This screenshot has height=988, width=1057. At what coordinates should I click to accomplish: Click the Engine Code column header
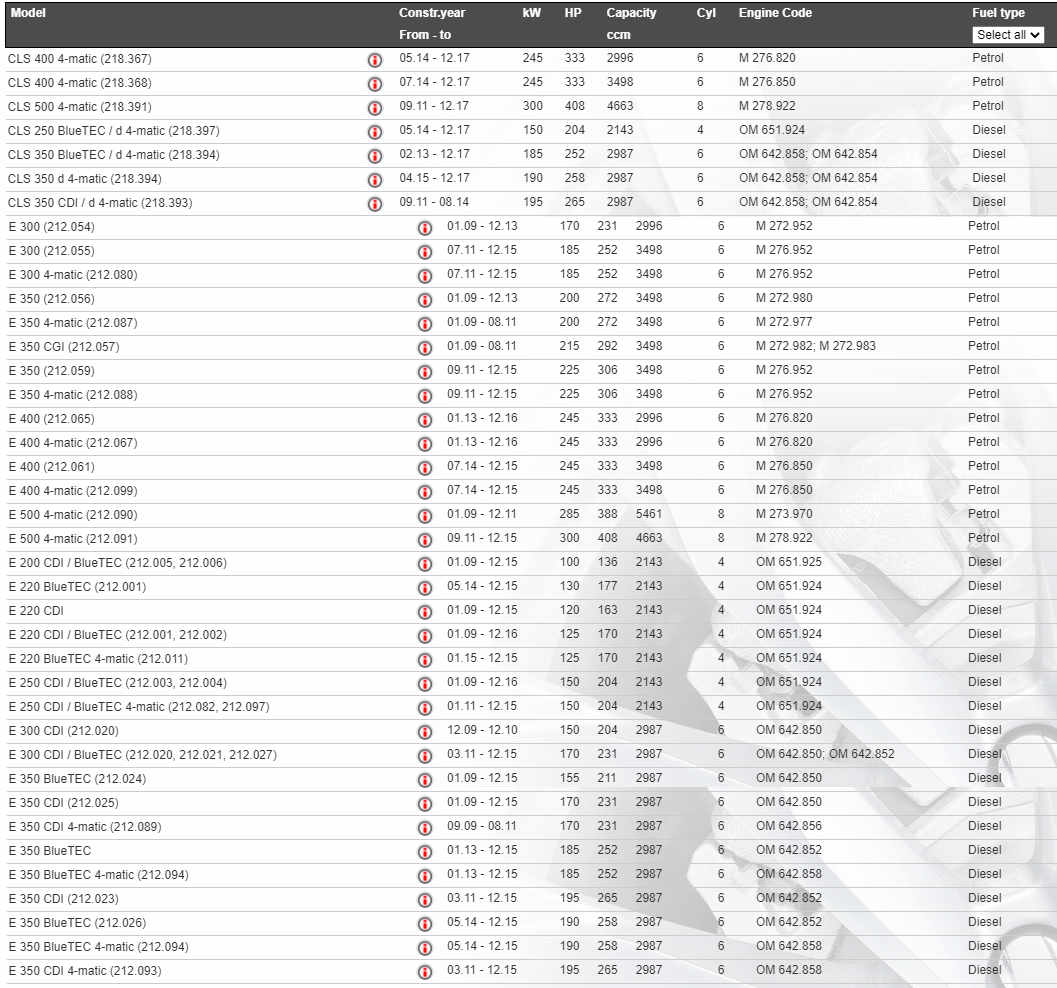775,13
